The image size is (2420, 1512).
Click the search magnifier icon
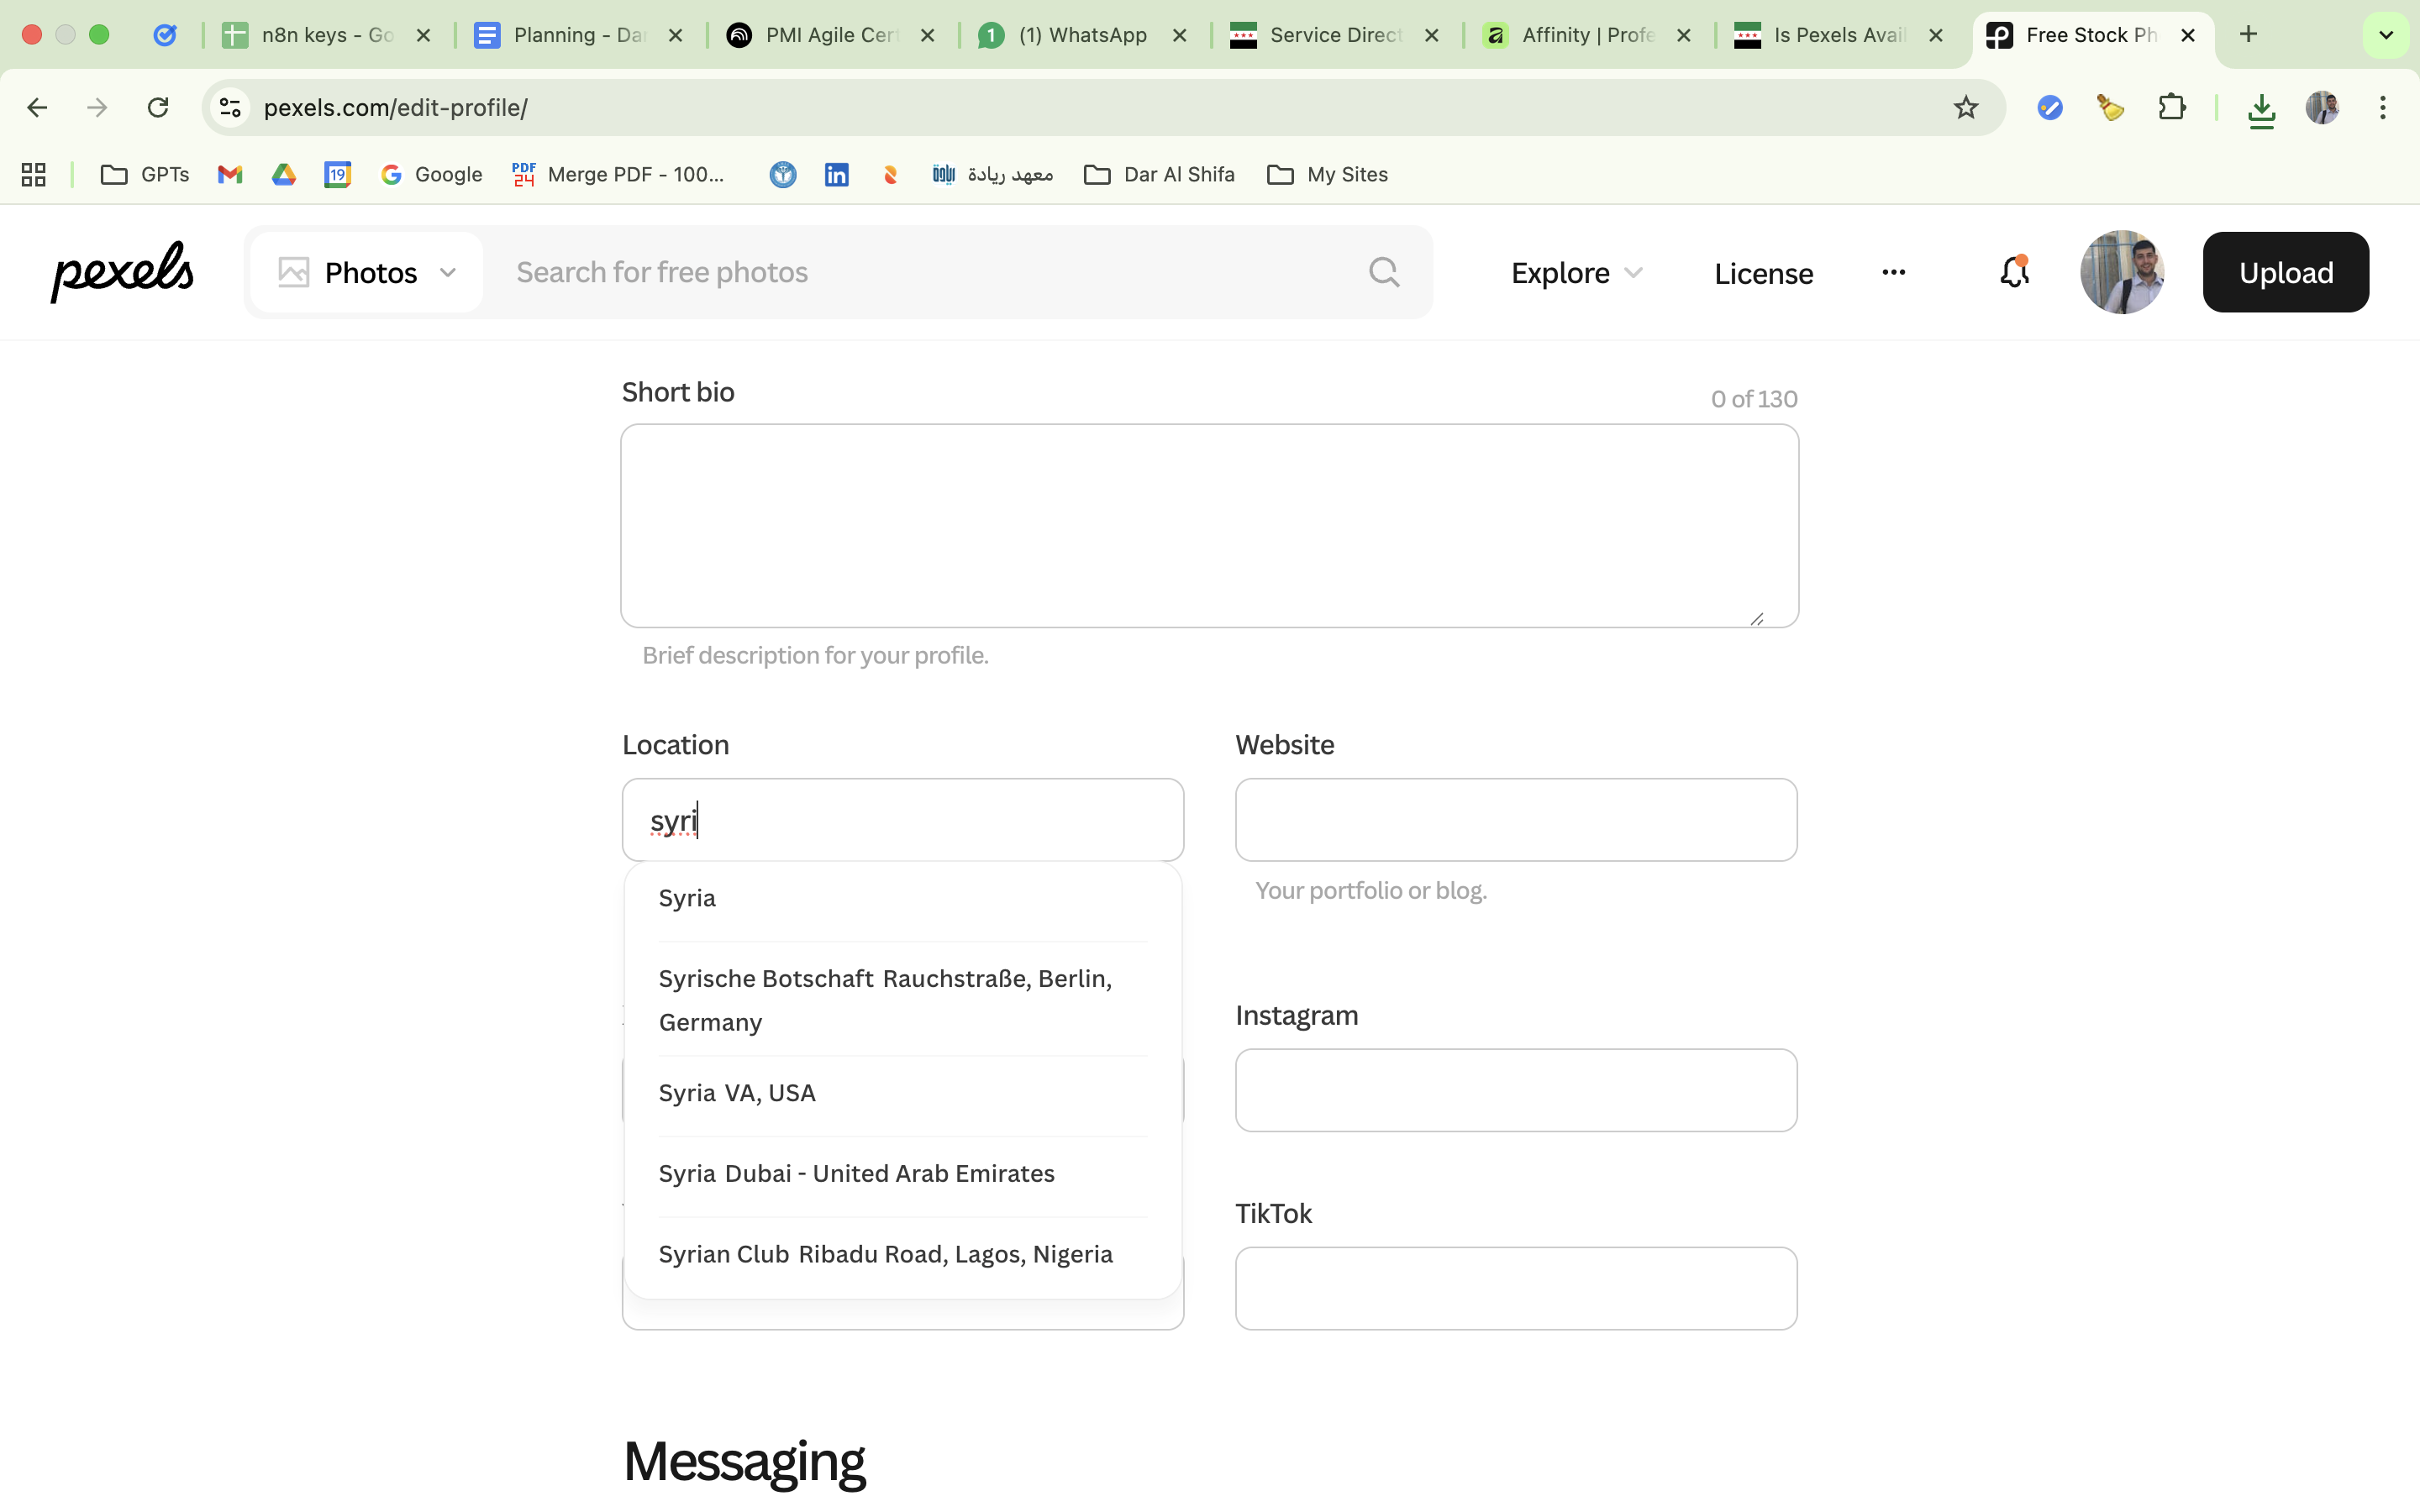tap(1384, 272)
